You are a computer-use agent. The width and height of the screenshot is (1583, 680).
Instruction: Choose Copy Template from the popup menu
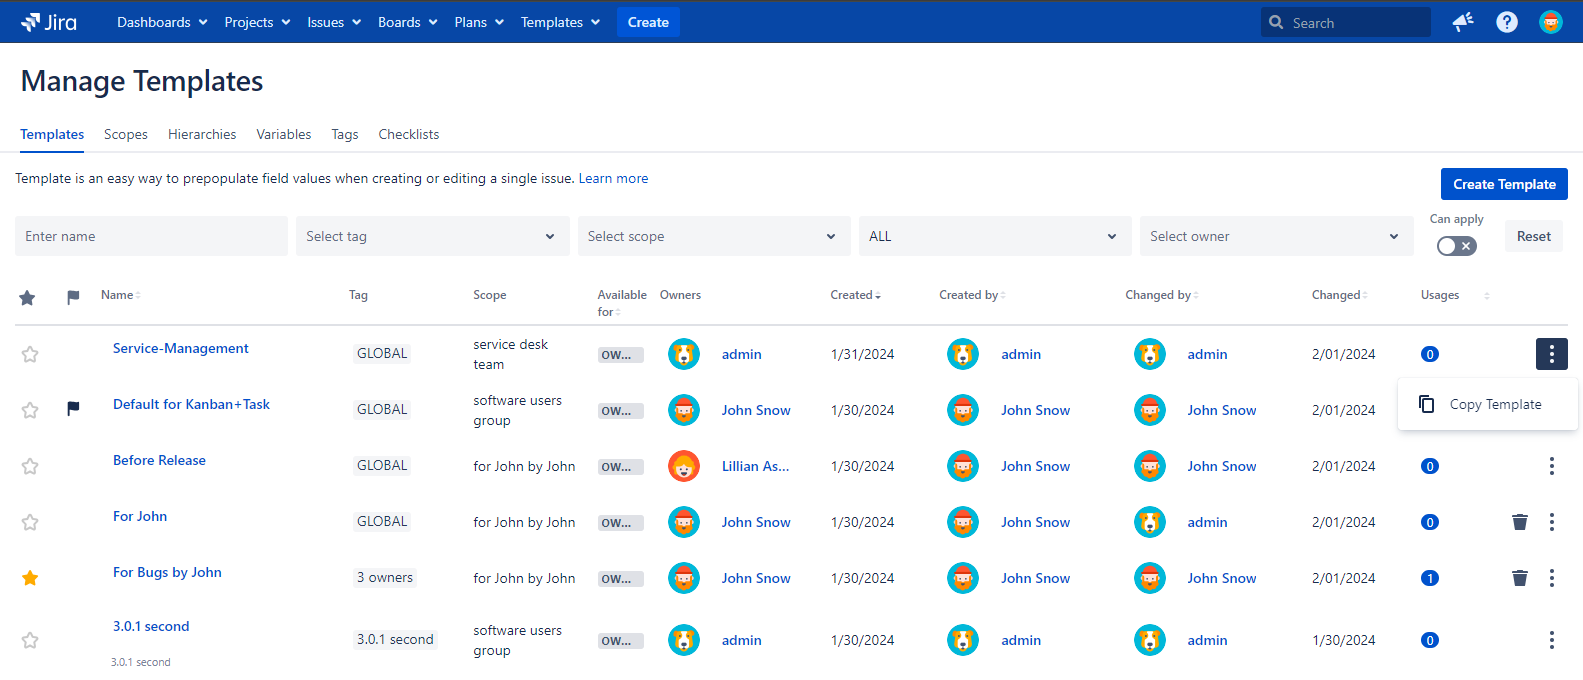tap(1494, 404)
